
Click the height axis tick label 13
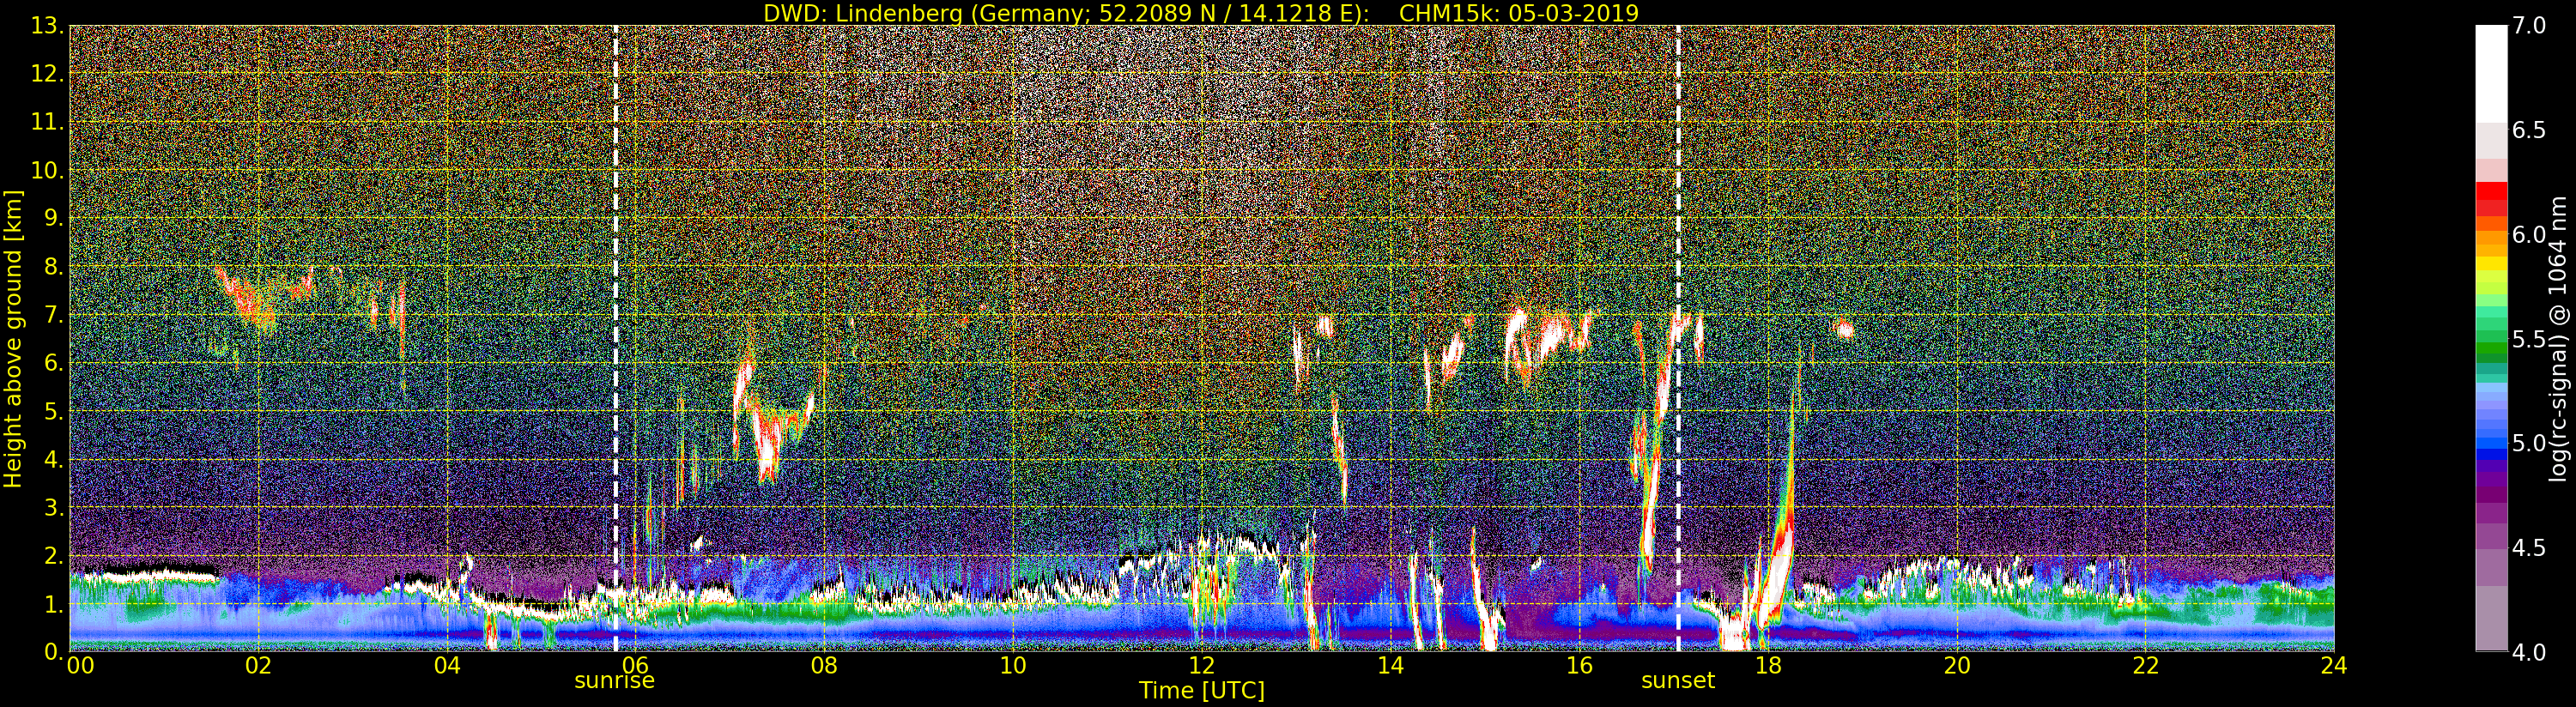pyautogui.click(x=47, y=26)
